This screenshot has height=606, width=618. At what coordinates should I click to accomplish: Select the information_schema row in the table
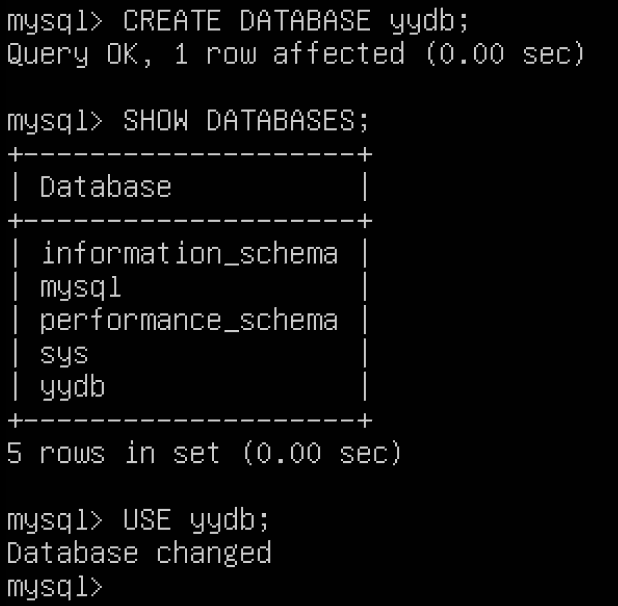[x=189, y=254]
